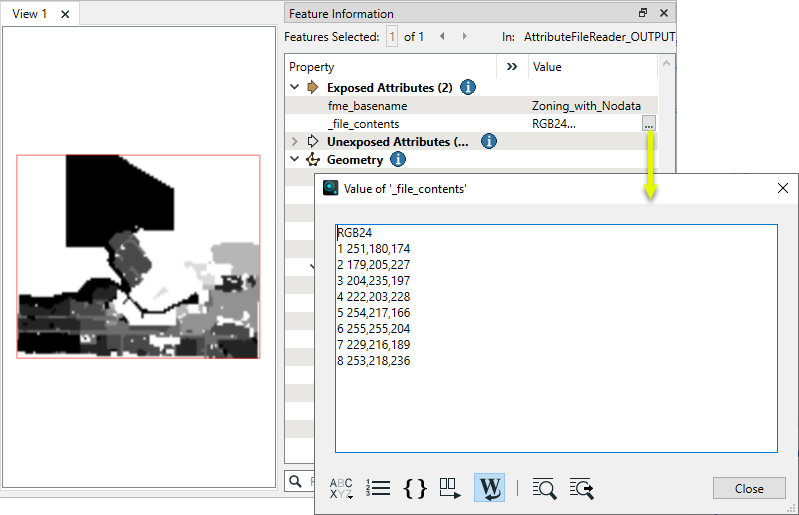Collapse the Exposed Attributes section

click(x=295, y=88)
